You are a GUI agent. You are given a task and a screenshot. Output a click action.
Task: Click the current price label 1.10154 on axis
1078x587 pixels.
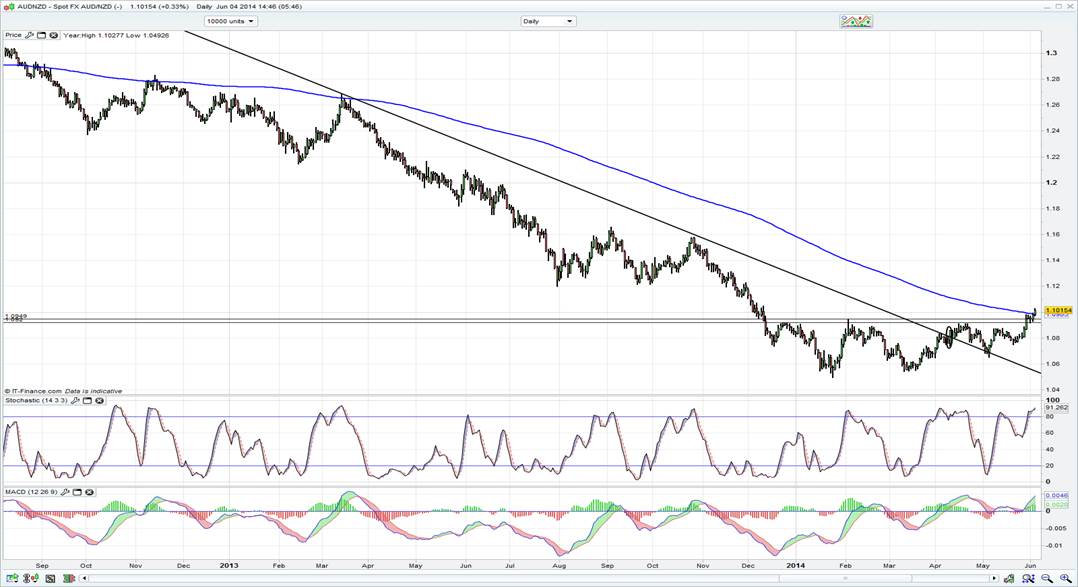point(1058,311)
